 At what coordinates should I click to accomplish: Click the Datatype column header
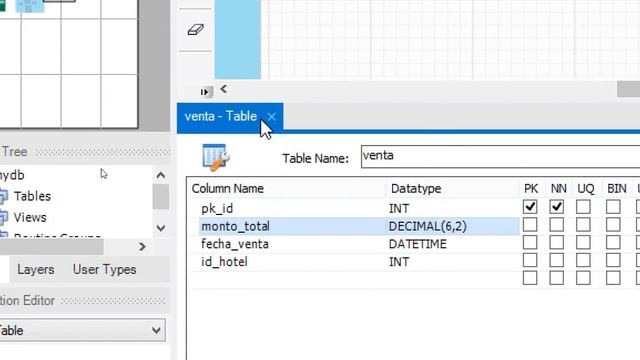pos(416,189)
